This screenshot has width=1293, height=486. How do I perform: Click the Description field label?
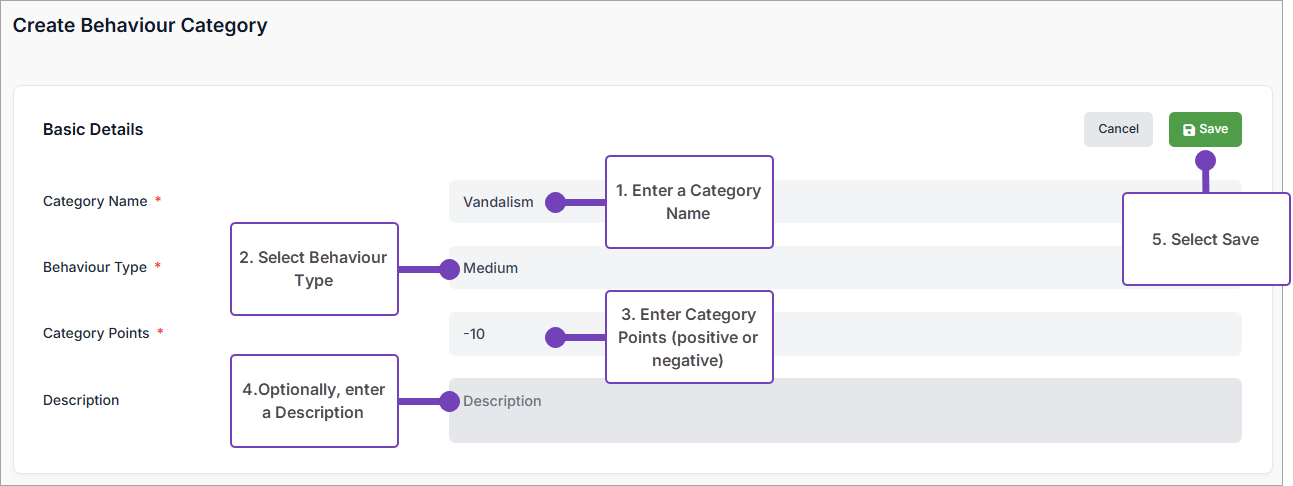coord(81,400)
